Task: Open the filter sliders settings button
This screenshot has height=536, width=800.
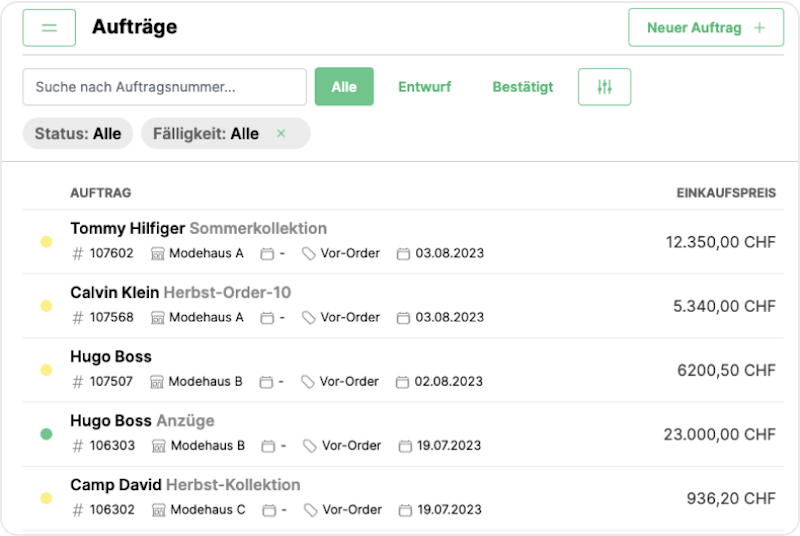Action: (604, 87)
